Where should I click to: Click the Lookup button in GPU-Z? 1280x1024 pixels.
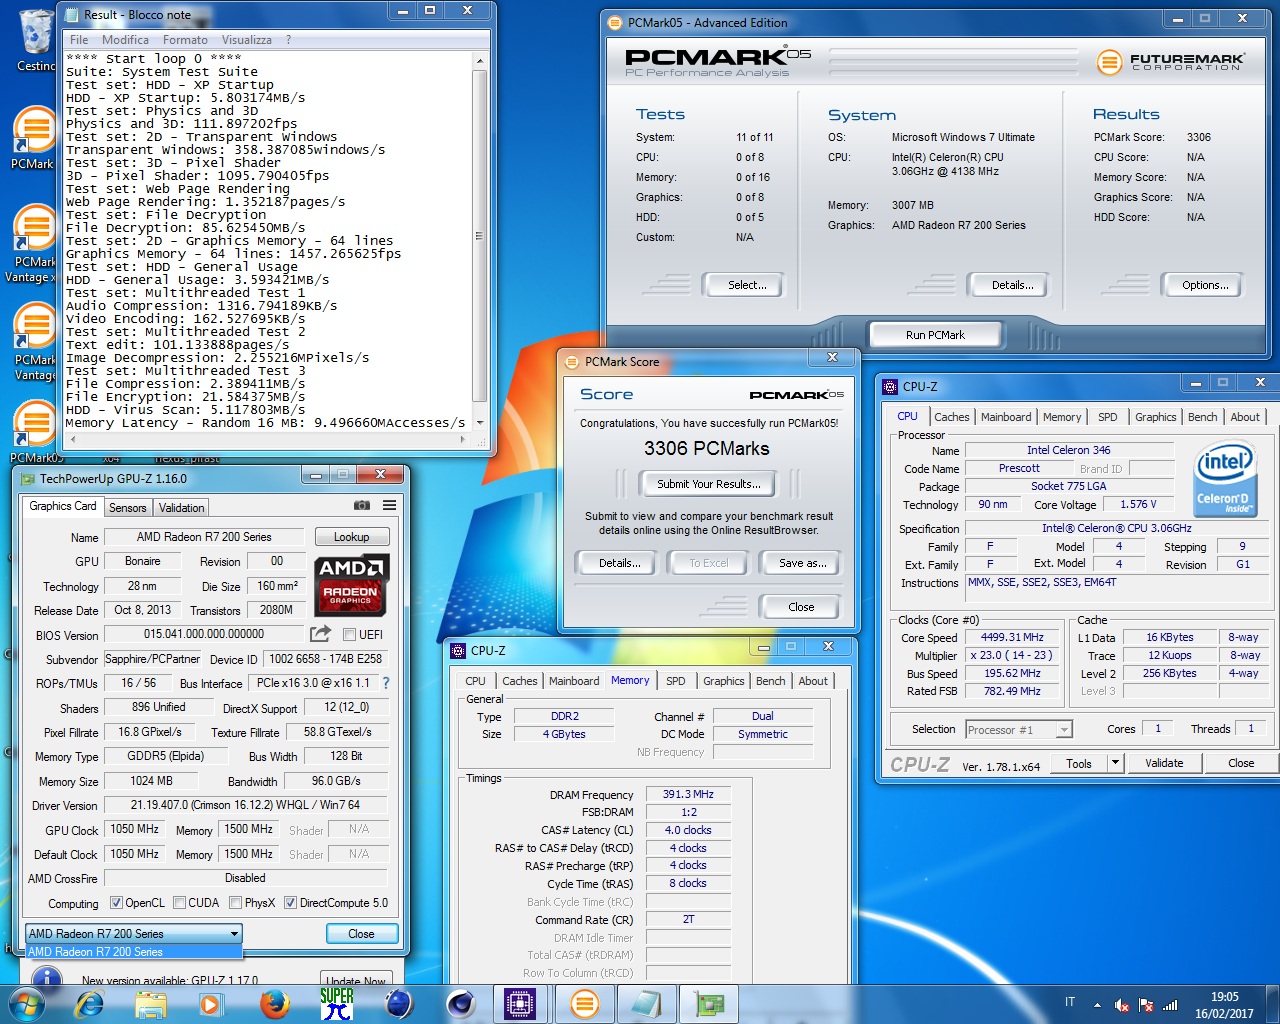[351, 537]
